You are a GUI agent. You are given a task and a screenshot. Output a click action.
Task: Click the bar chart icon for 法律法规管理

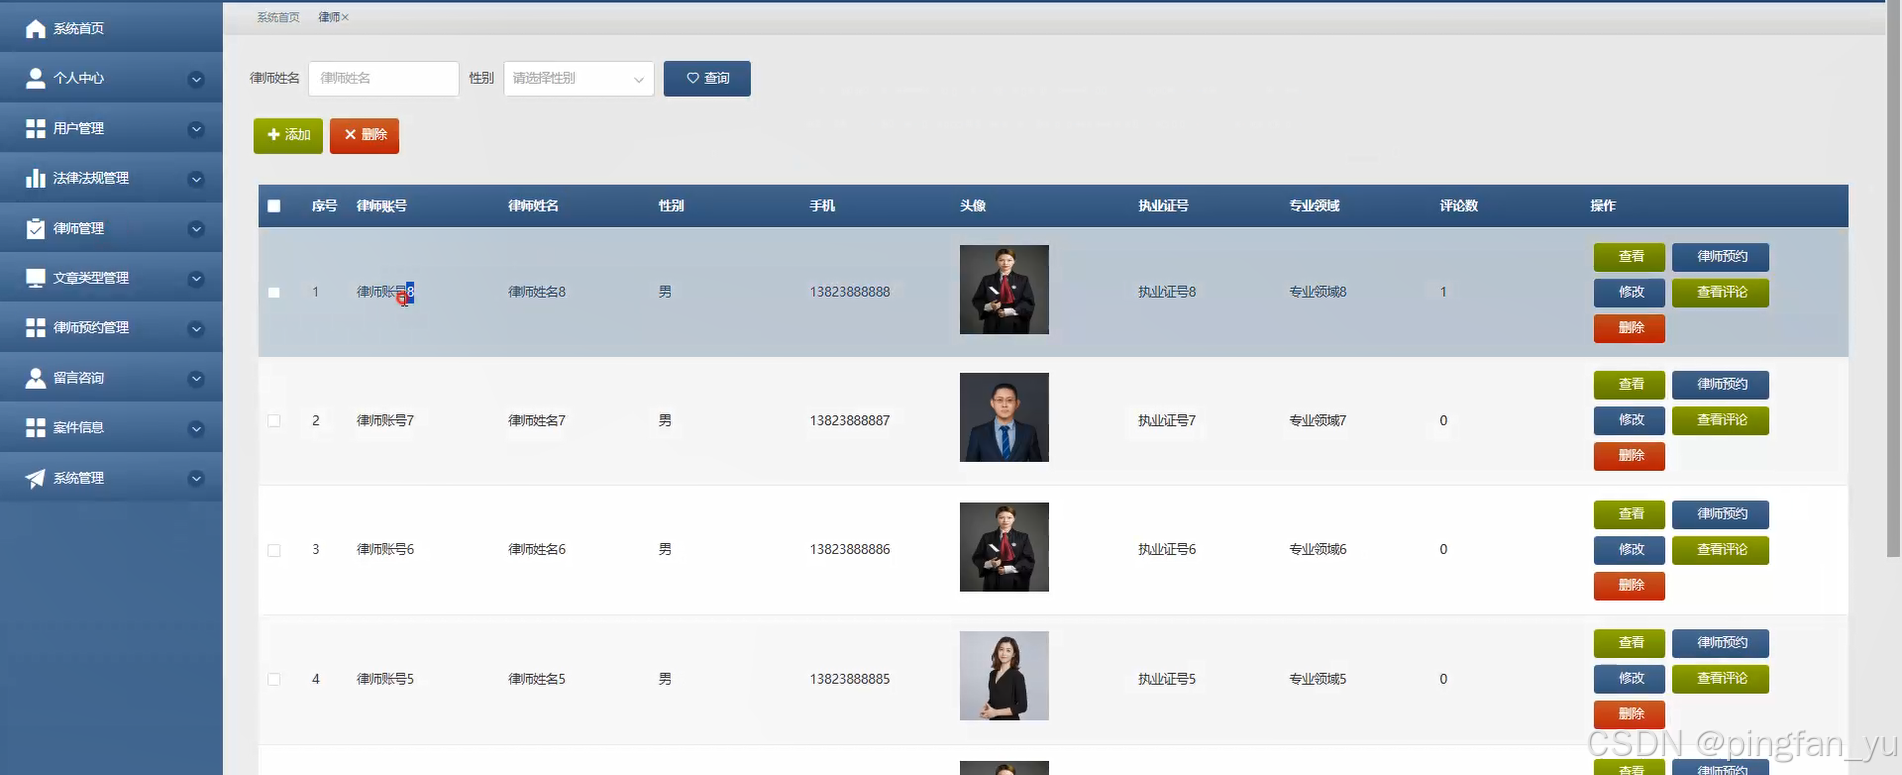(35, 178)
